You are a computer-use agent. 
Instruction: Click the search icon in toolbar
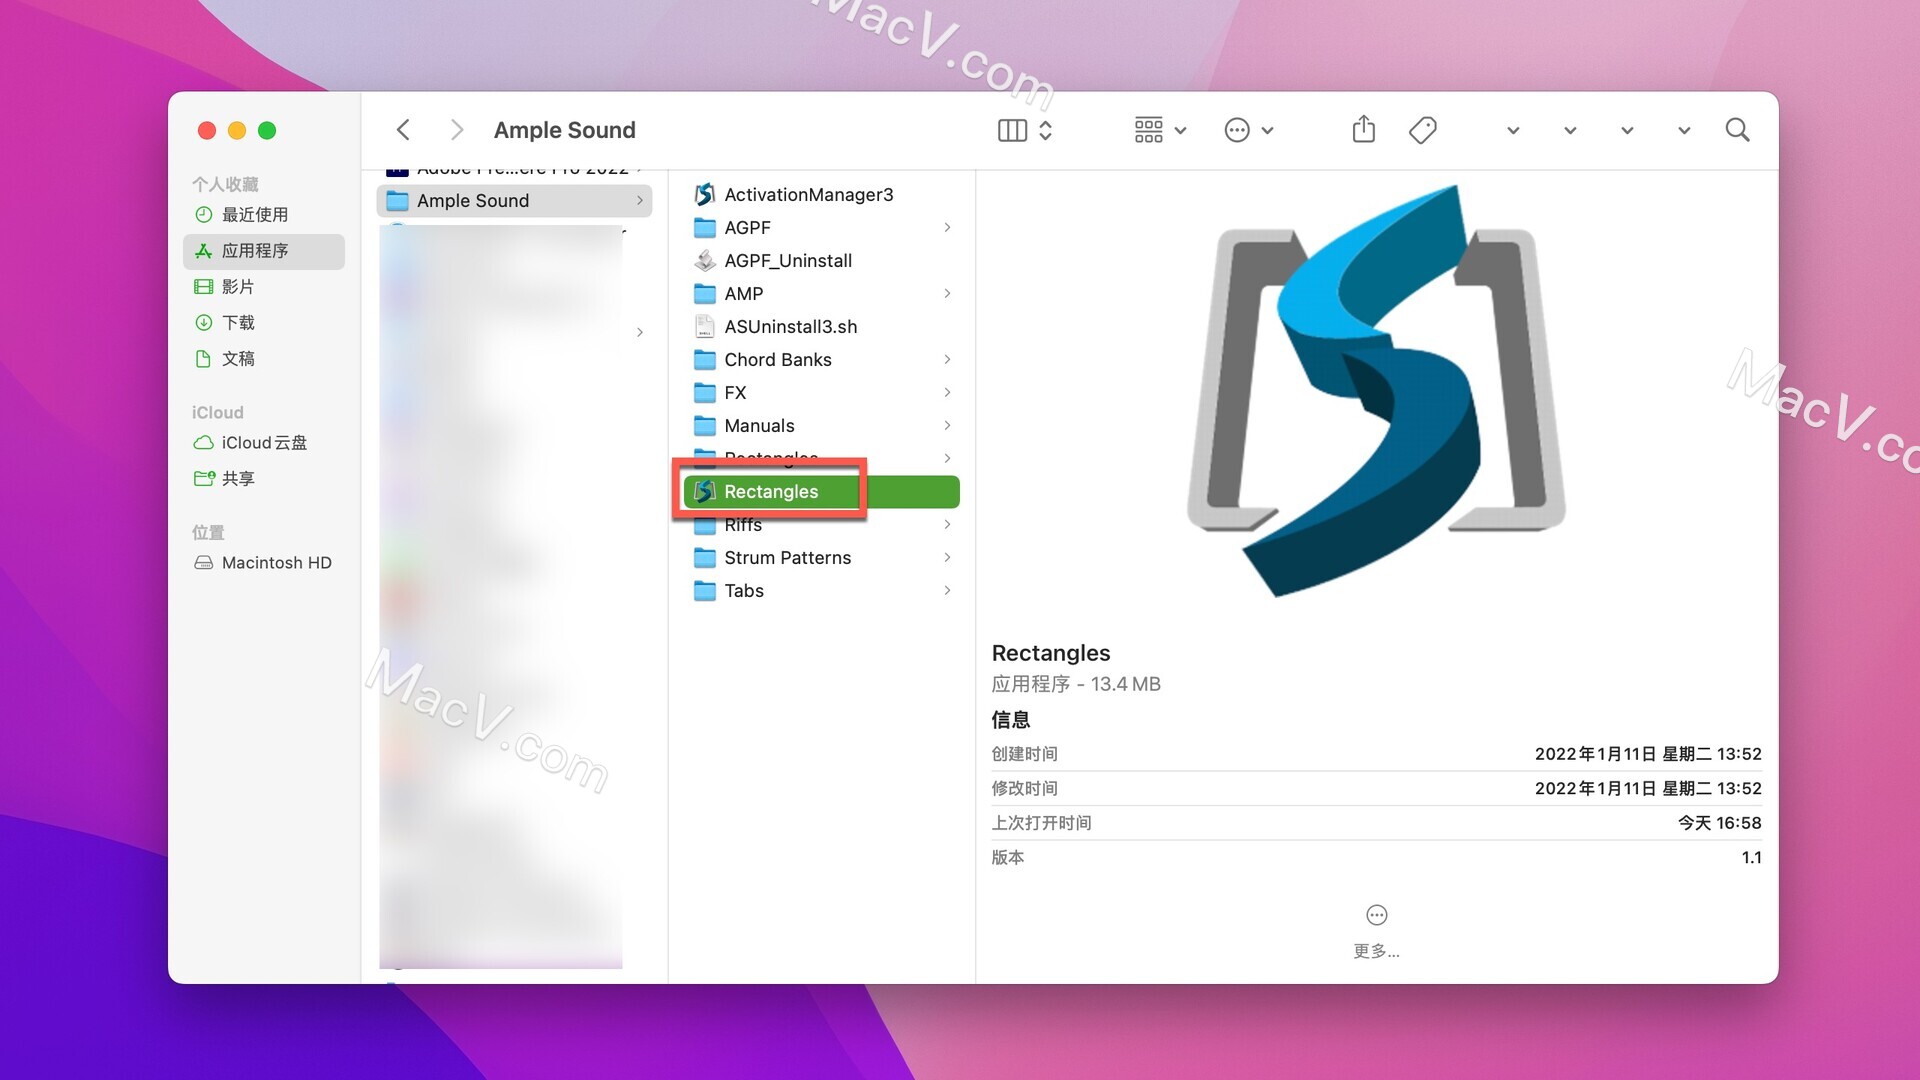click(x=1738, y=129)
